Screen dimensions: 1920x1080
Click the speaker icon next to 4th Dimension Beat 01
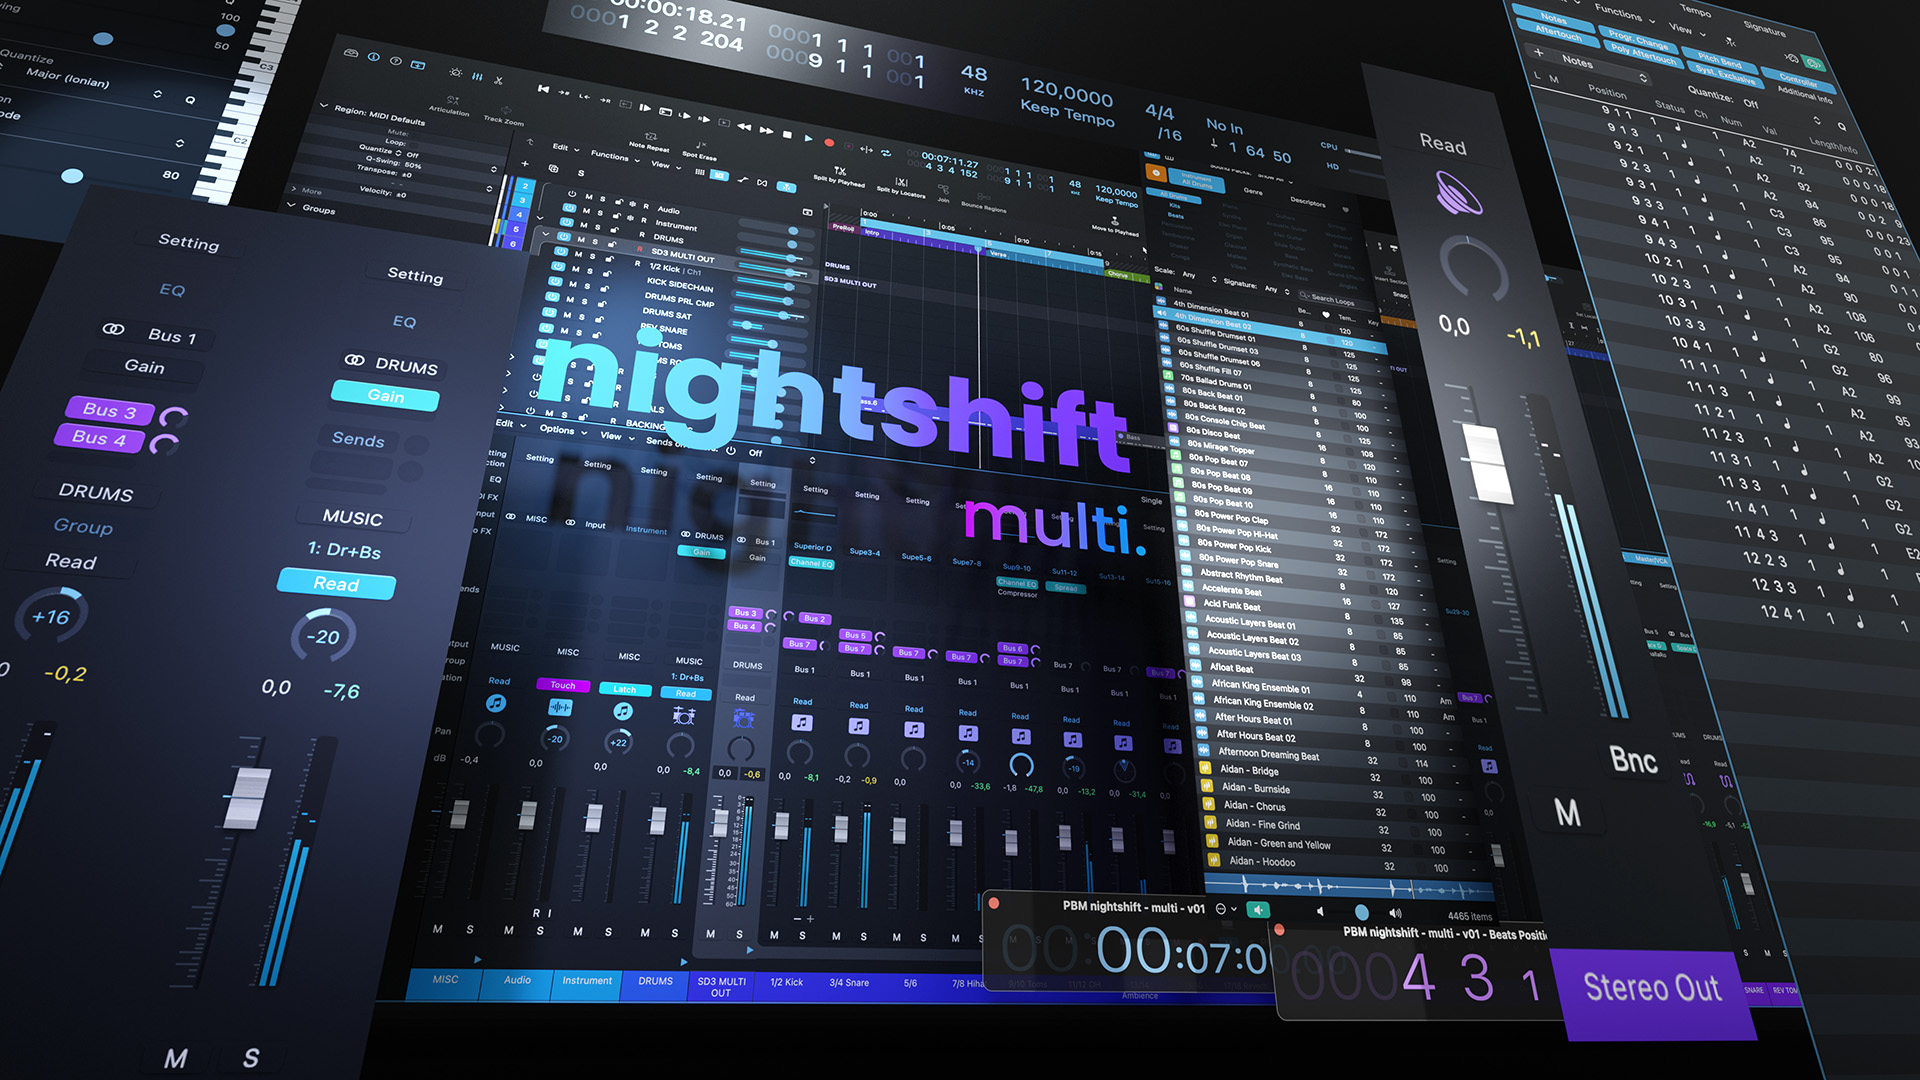[x=1160, y=313]
